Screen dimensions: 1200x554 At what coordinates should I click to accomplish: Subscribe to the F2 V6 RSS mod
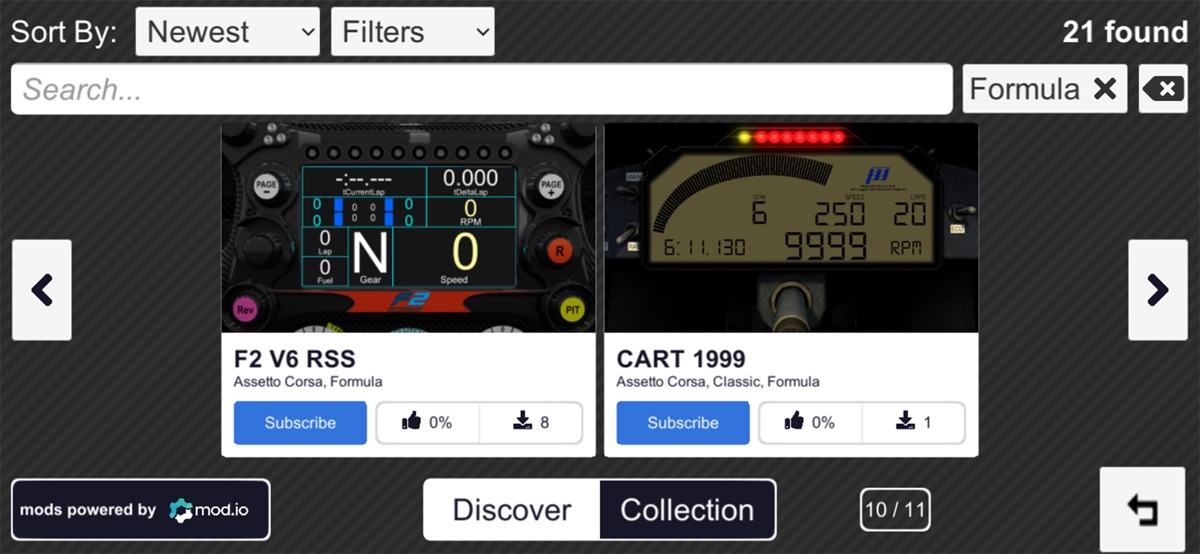[x=300, y=423]
